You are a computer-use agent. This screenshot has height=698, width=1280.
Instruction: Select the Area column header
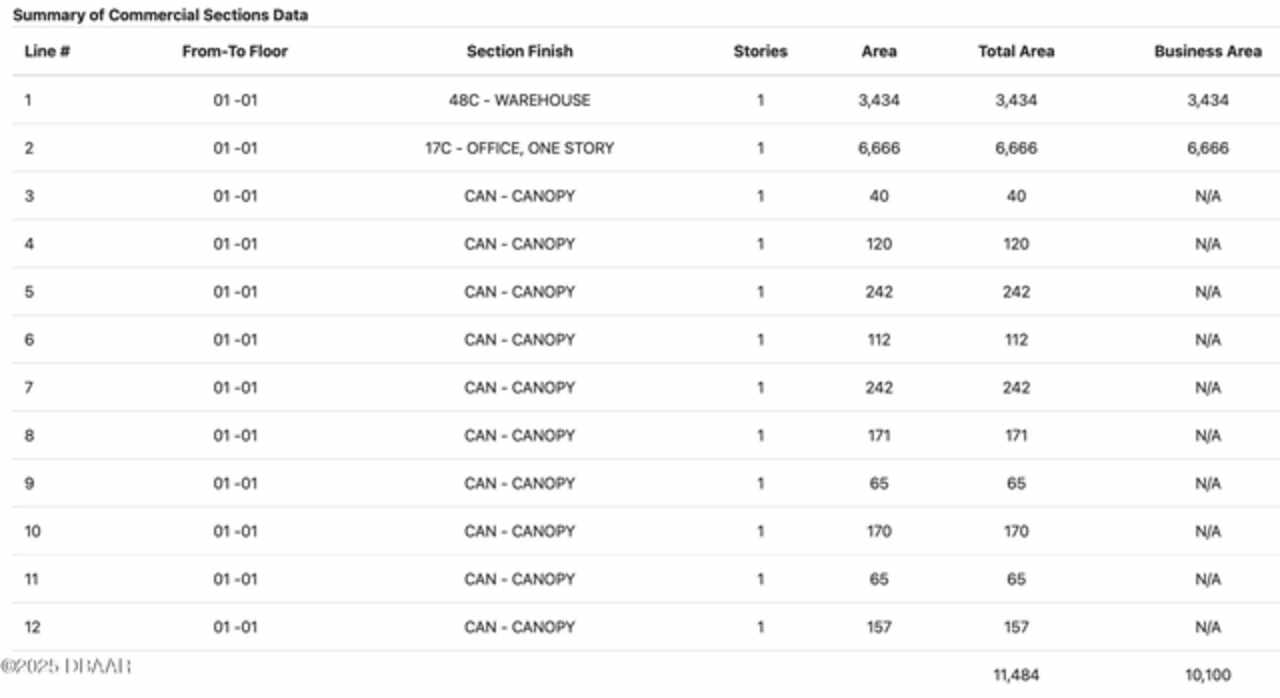879,52
